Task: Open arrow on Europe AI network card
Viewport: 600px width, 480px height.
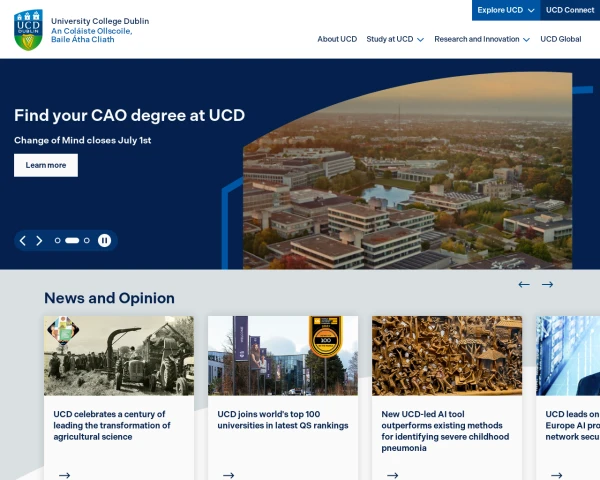Action: coord(557,475)
